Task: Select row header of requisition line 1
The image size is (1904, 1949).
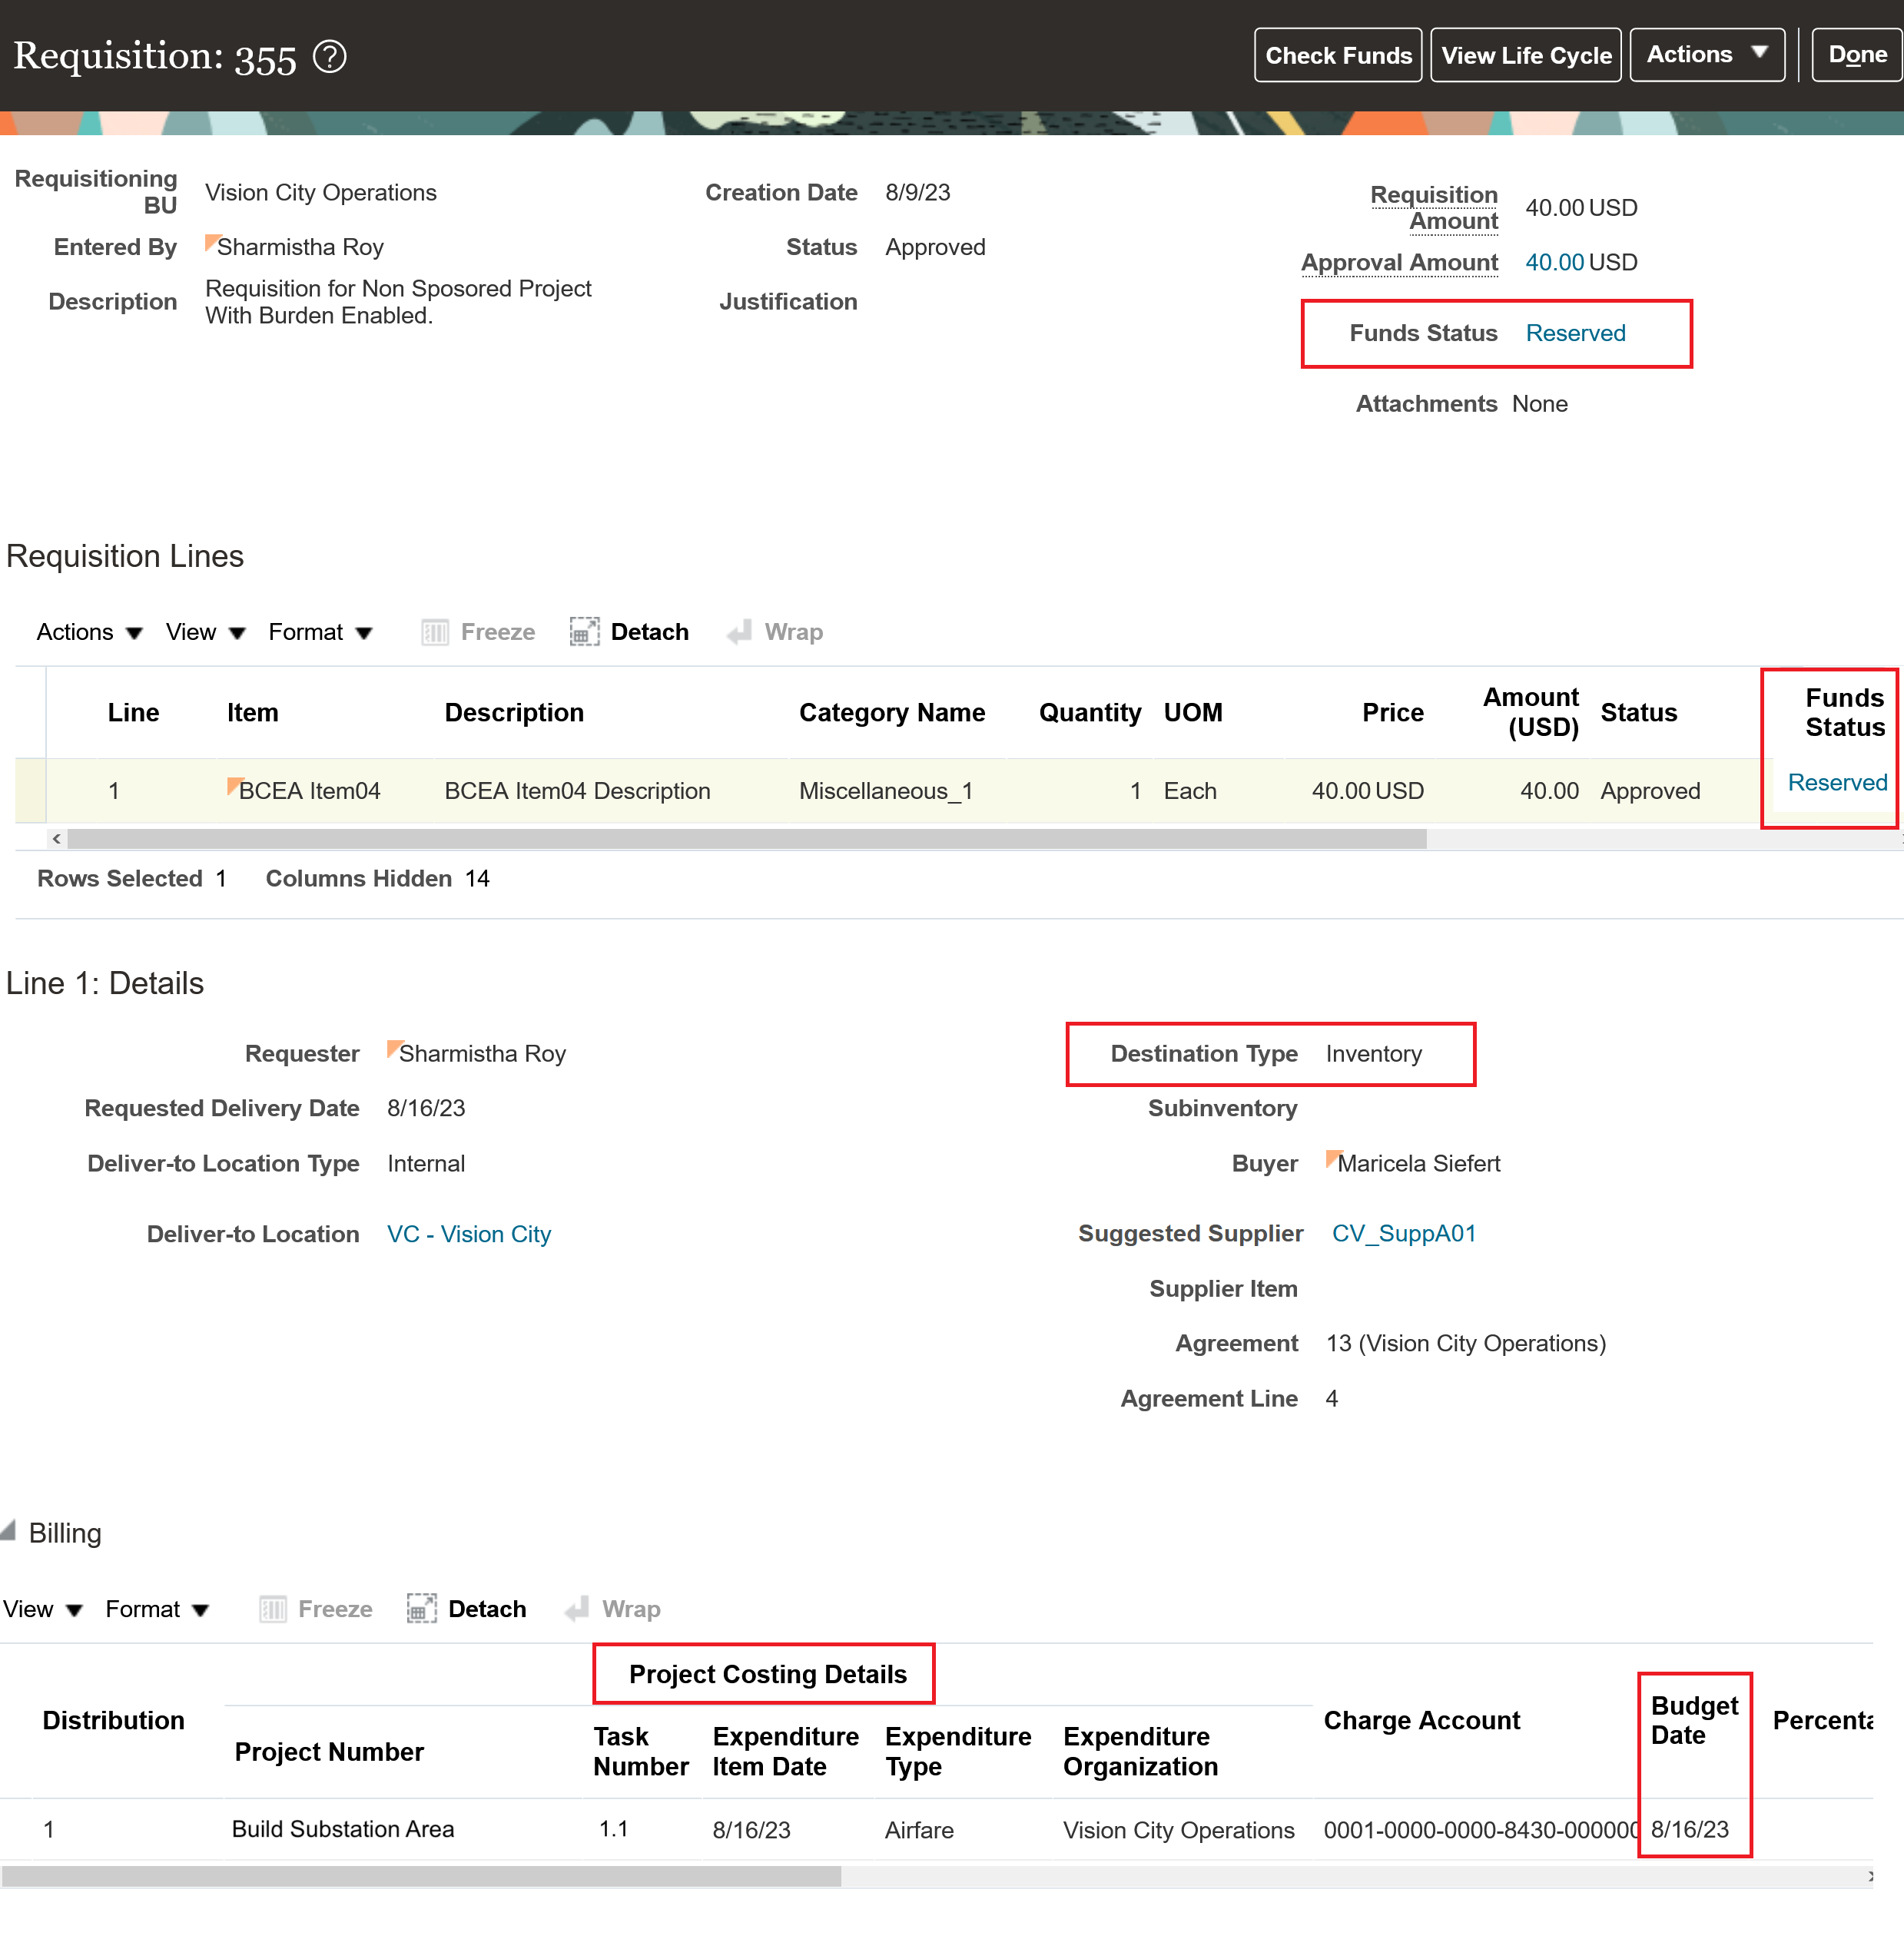Action: tap(30, 791)
